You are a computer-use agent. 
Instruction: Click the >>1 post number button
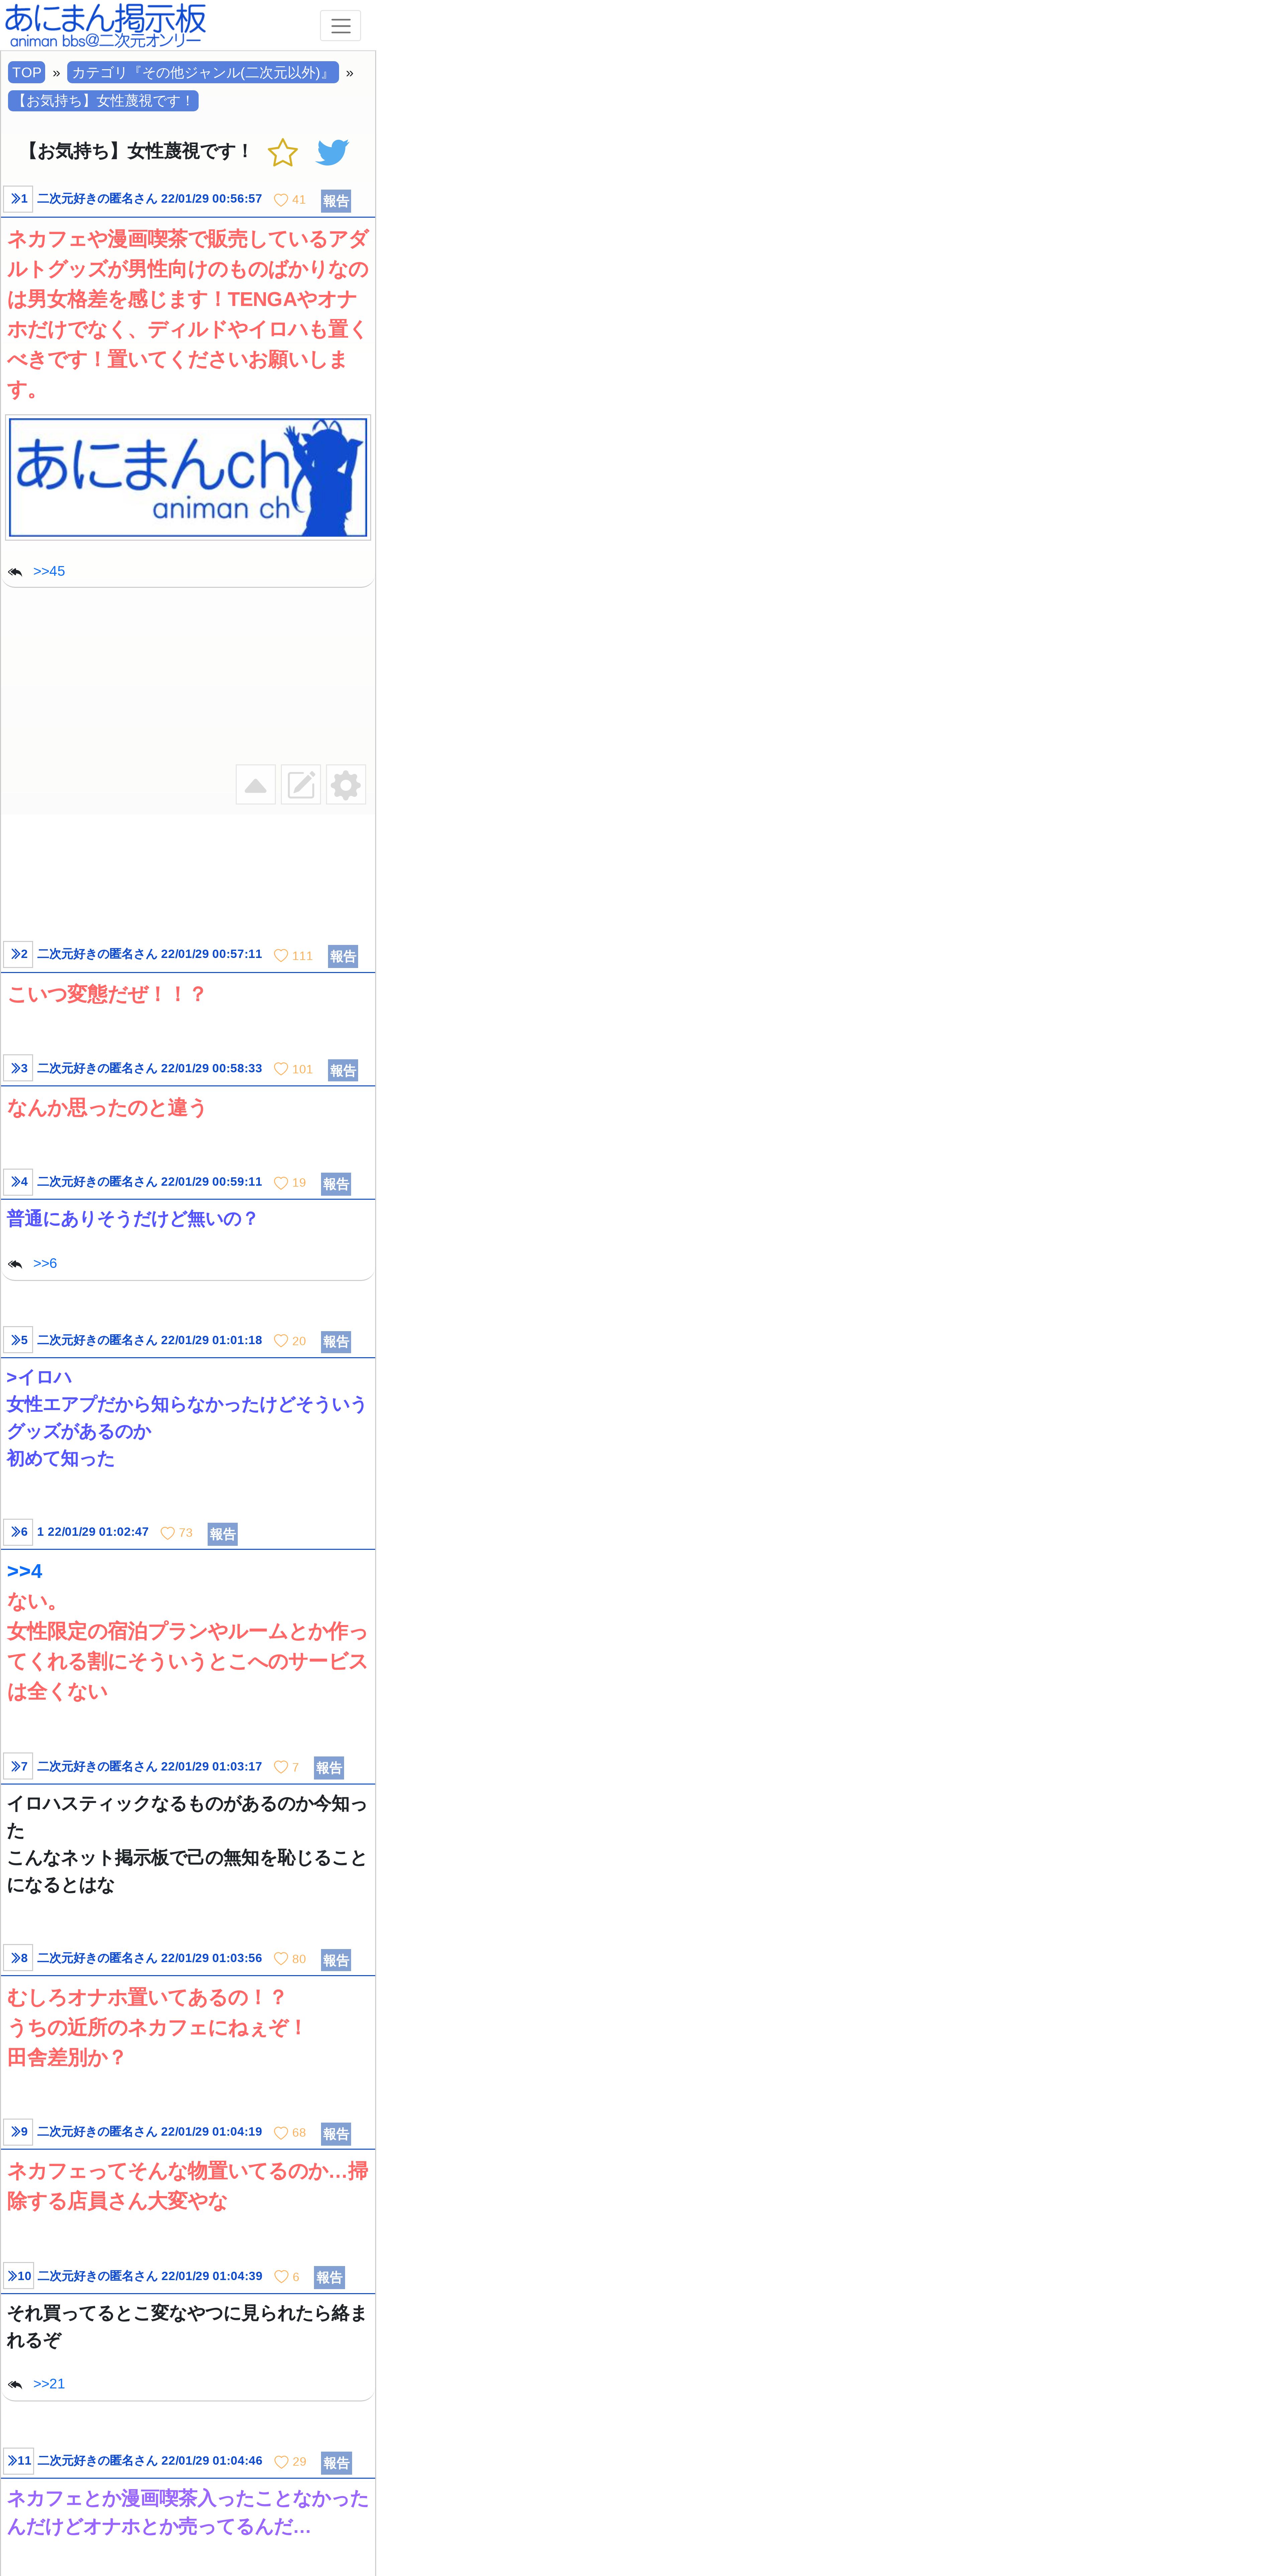tap(18, 199)
